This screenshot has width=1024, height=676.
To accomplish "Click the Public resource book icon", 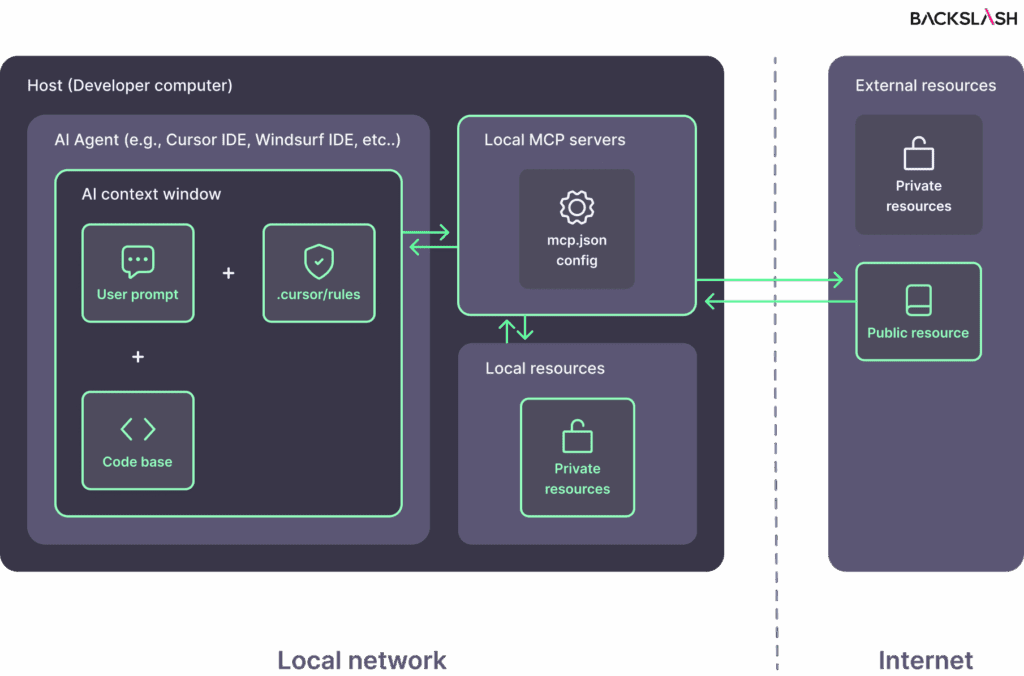I will tap(918, 300).
